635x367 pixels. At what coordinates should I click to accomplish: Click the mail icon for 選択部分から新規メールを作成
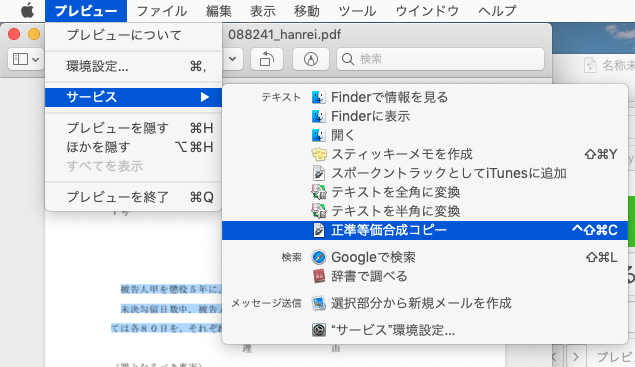point(319,303)
